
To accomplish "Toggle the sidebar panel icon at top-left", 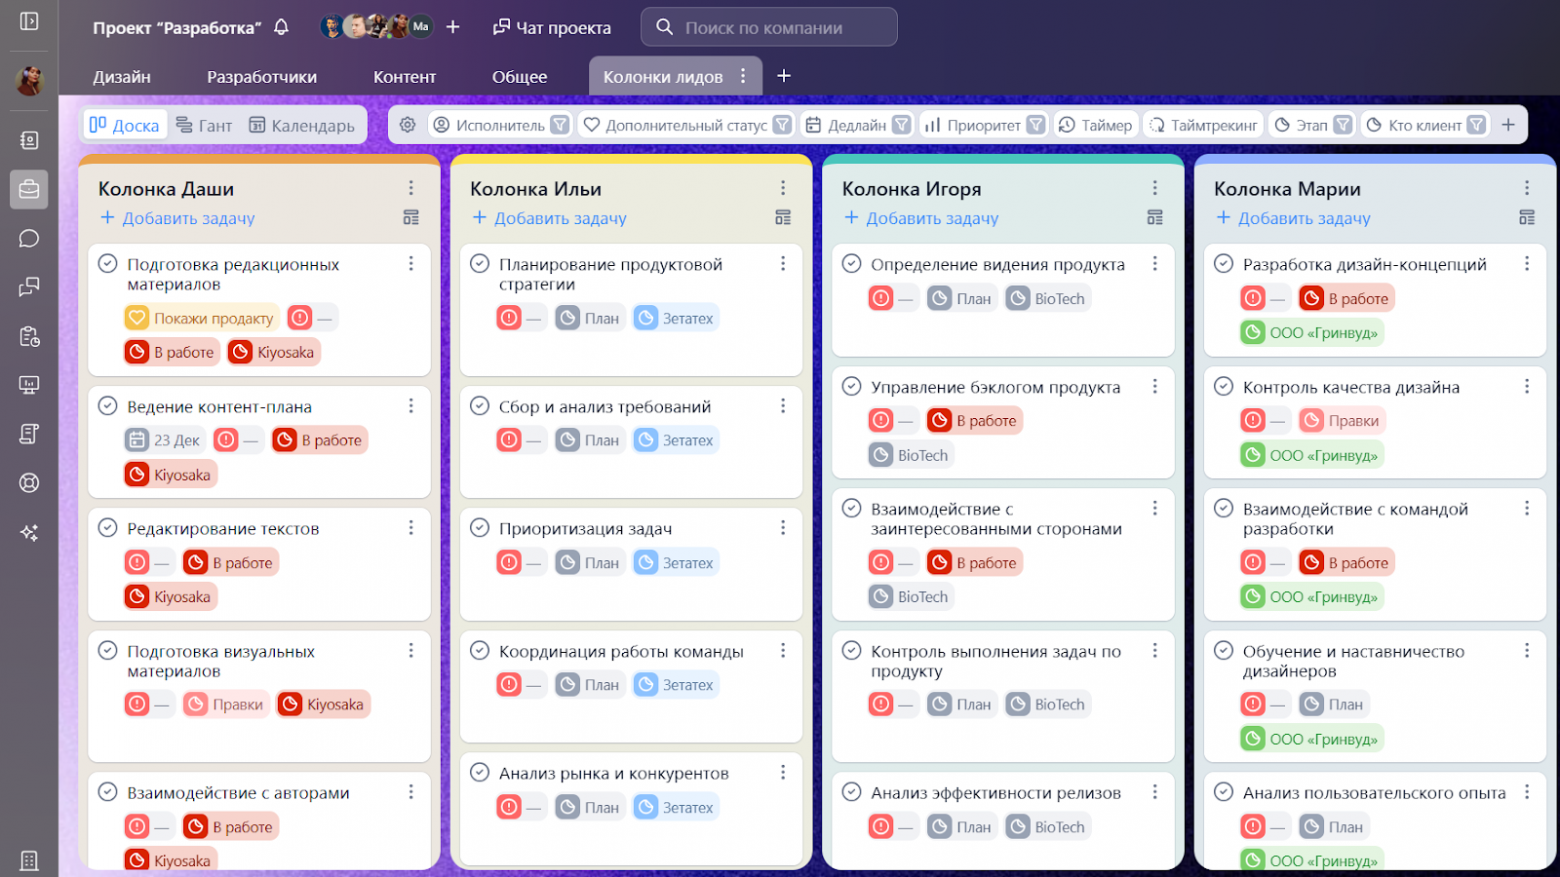I will click(x=29, y=21).
